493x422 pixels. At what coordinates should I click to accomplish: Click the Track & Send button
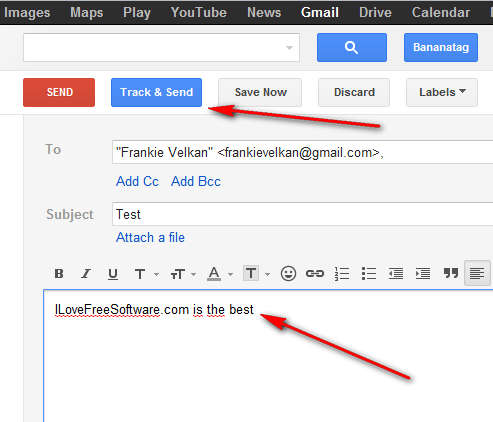click(x=156, y=92)
